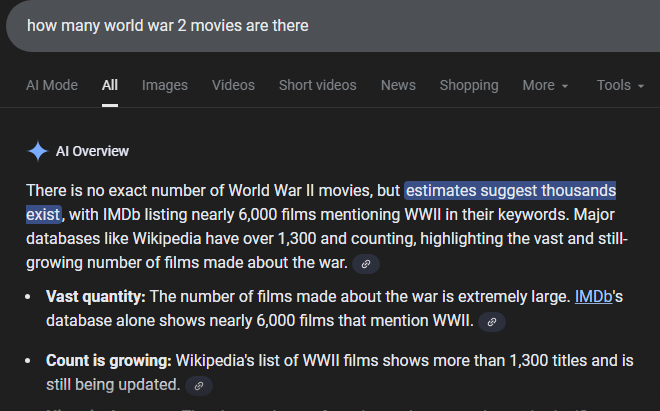Screen dimensions: 660x411
Task: Follow the IMDb hyperlink
Action: [x=593, y=297]
